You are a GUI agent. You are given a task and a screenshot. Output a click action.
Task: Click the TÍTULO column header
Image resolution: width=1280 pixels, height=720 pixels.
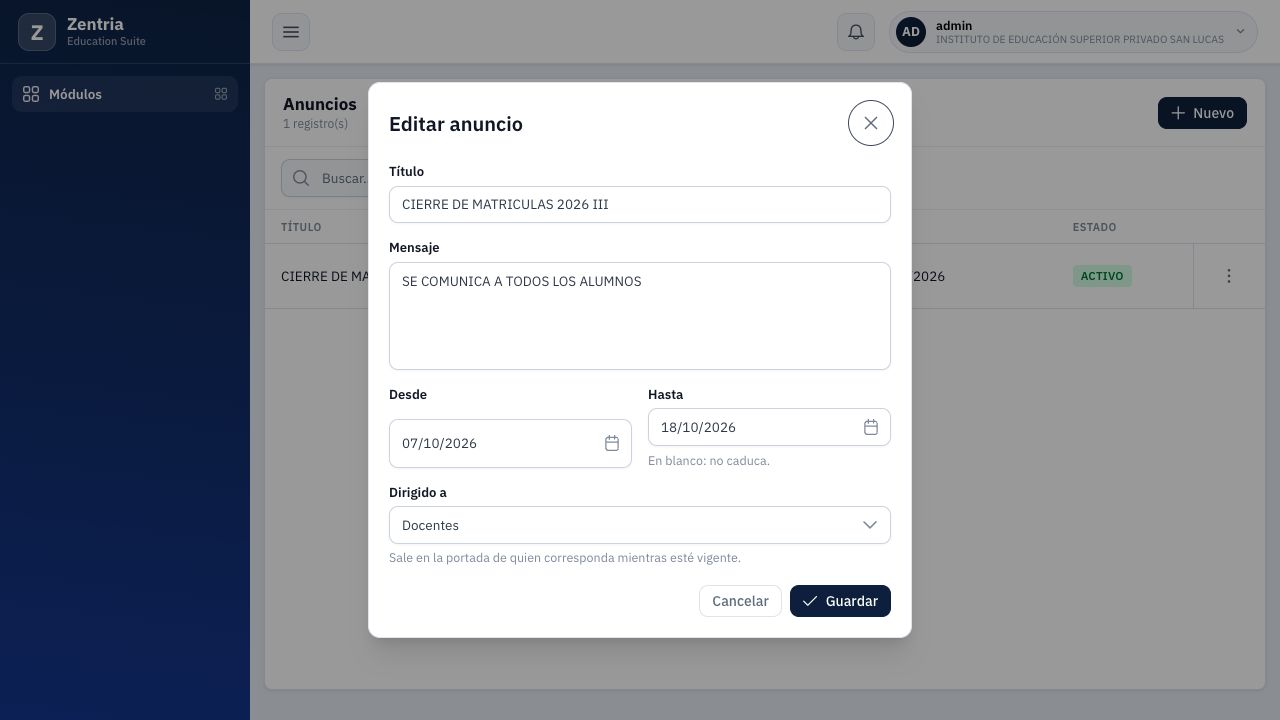301,227
